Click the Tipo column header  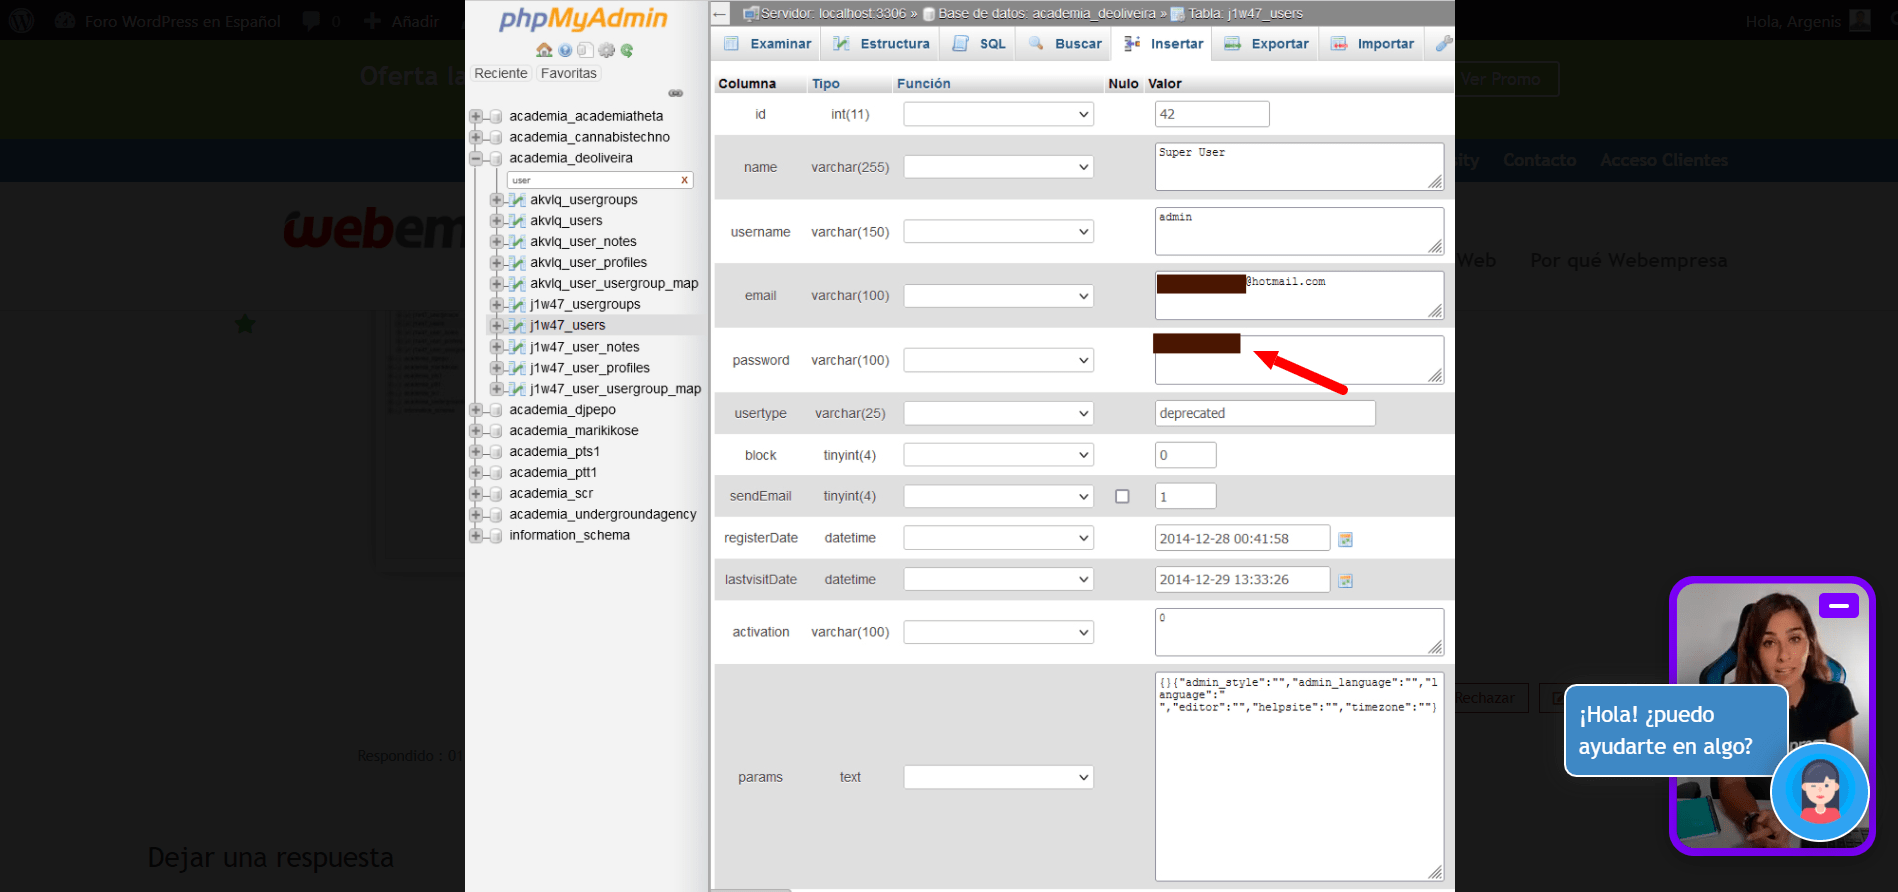pos(826,84)
